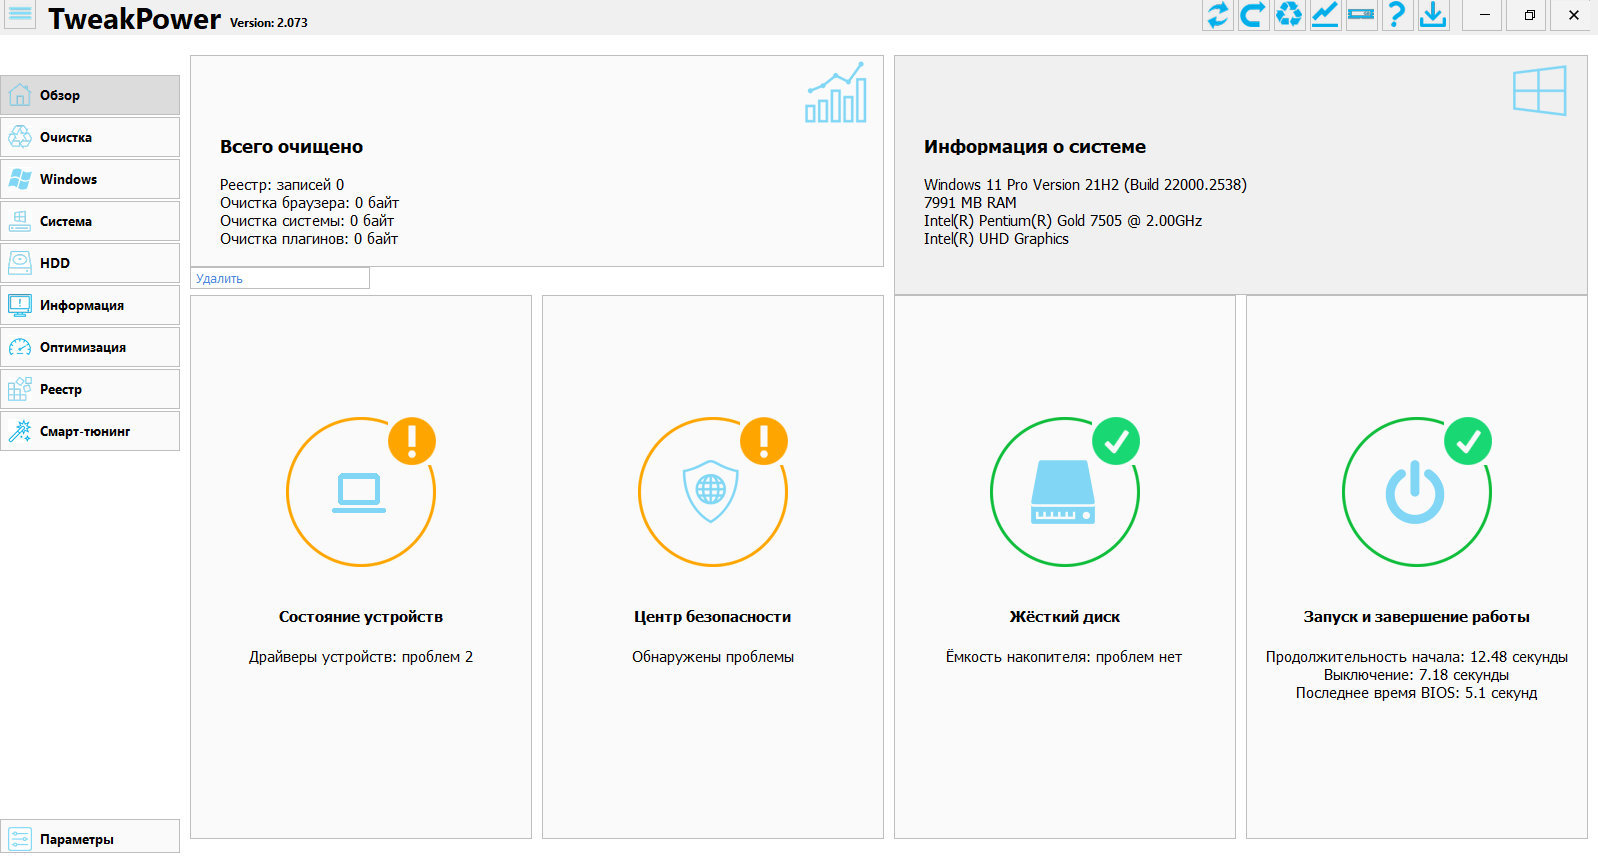Screen dimensions: 1598x859
Task: Click the warning badge on security center
Action: coord(764,441)
